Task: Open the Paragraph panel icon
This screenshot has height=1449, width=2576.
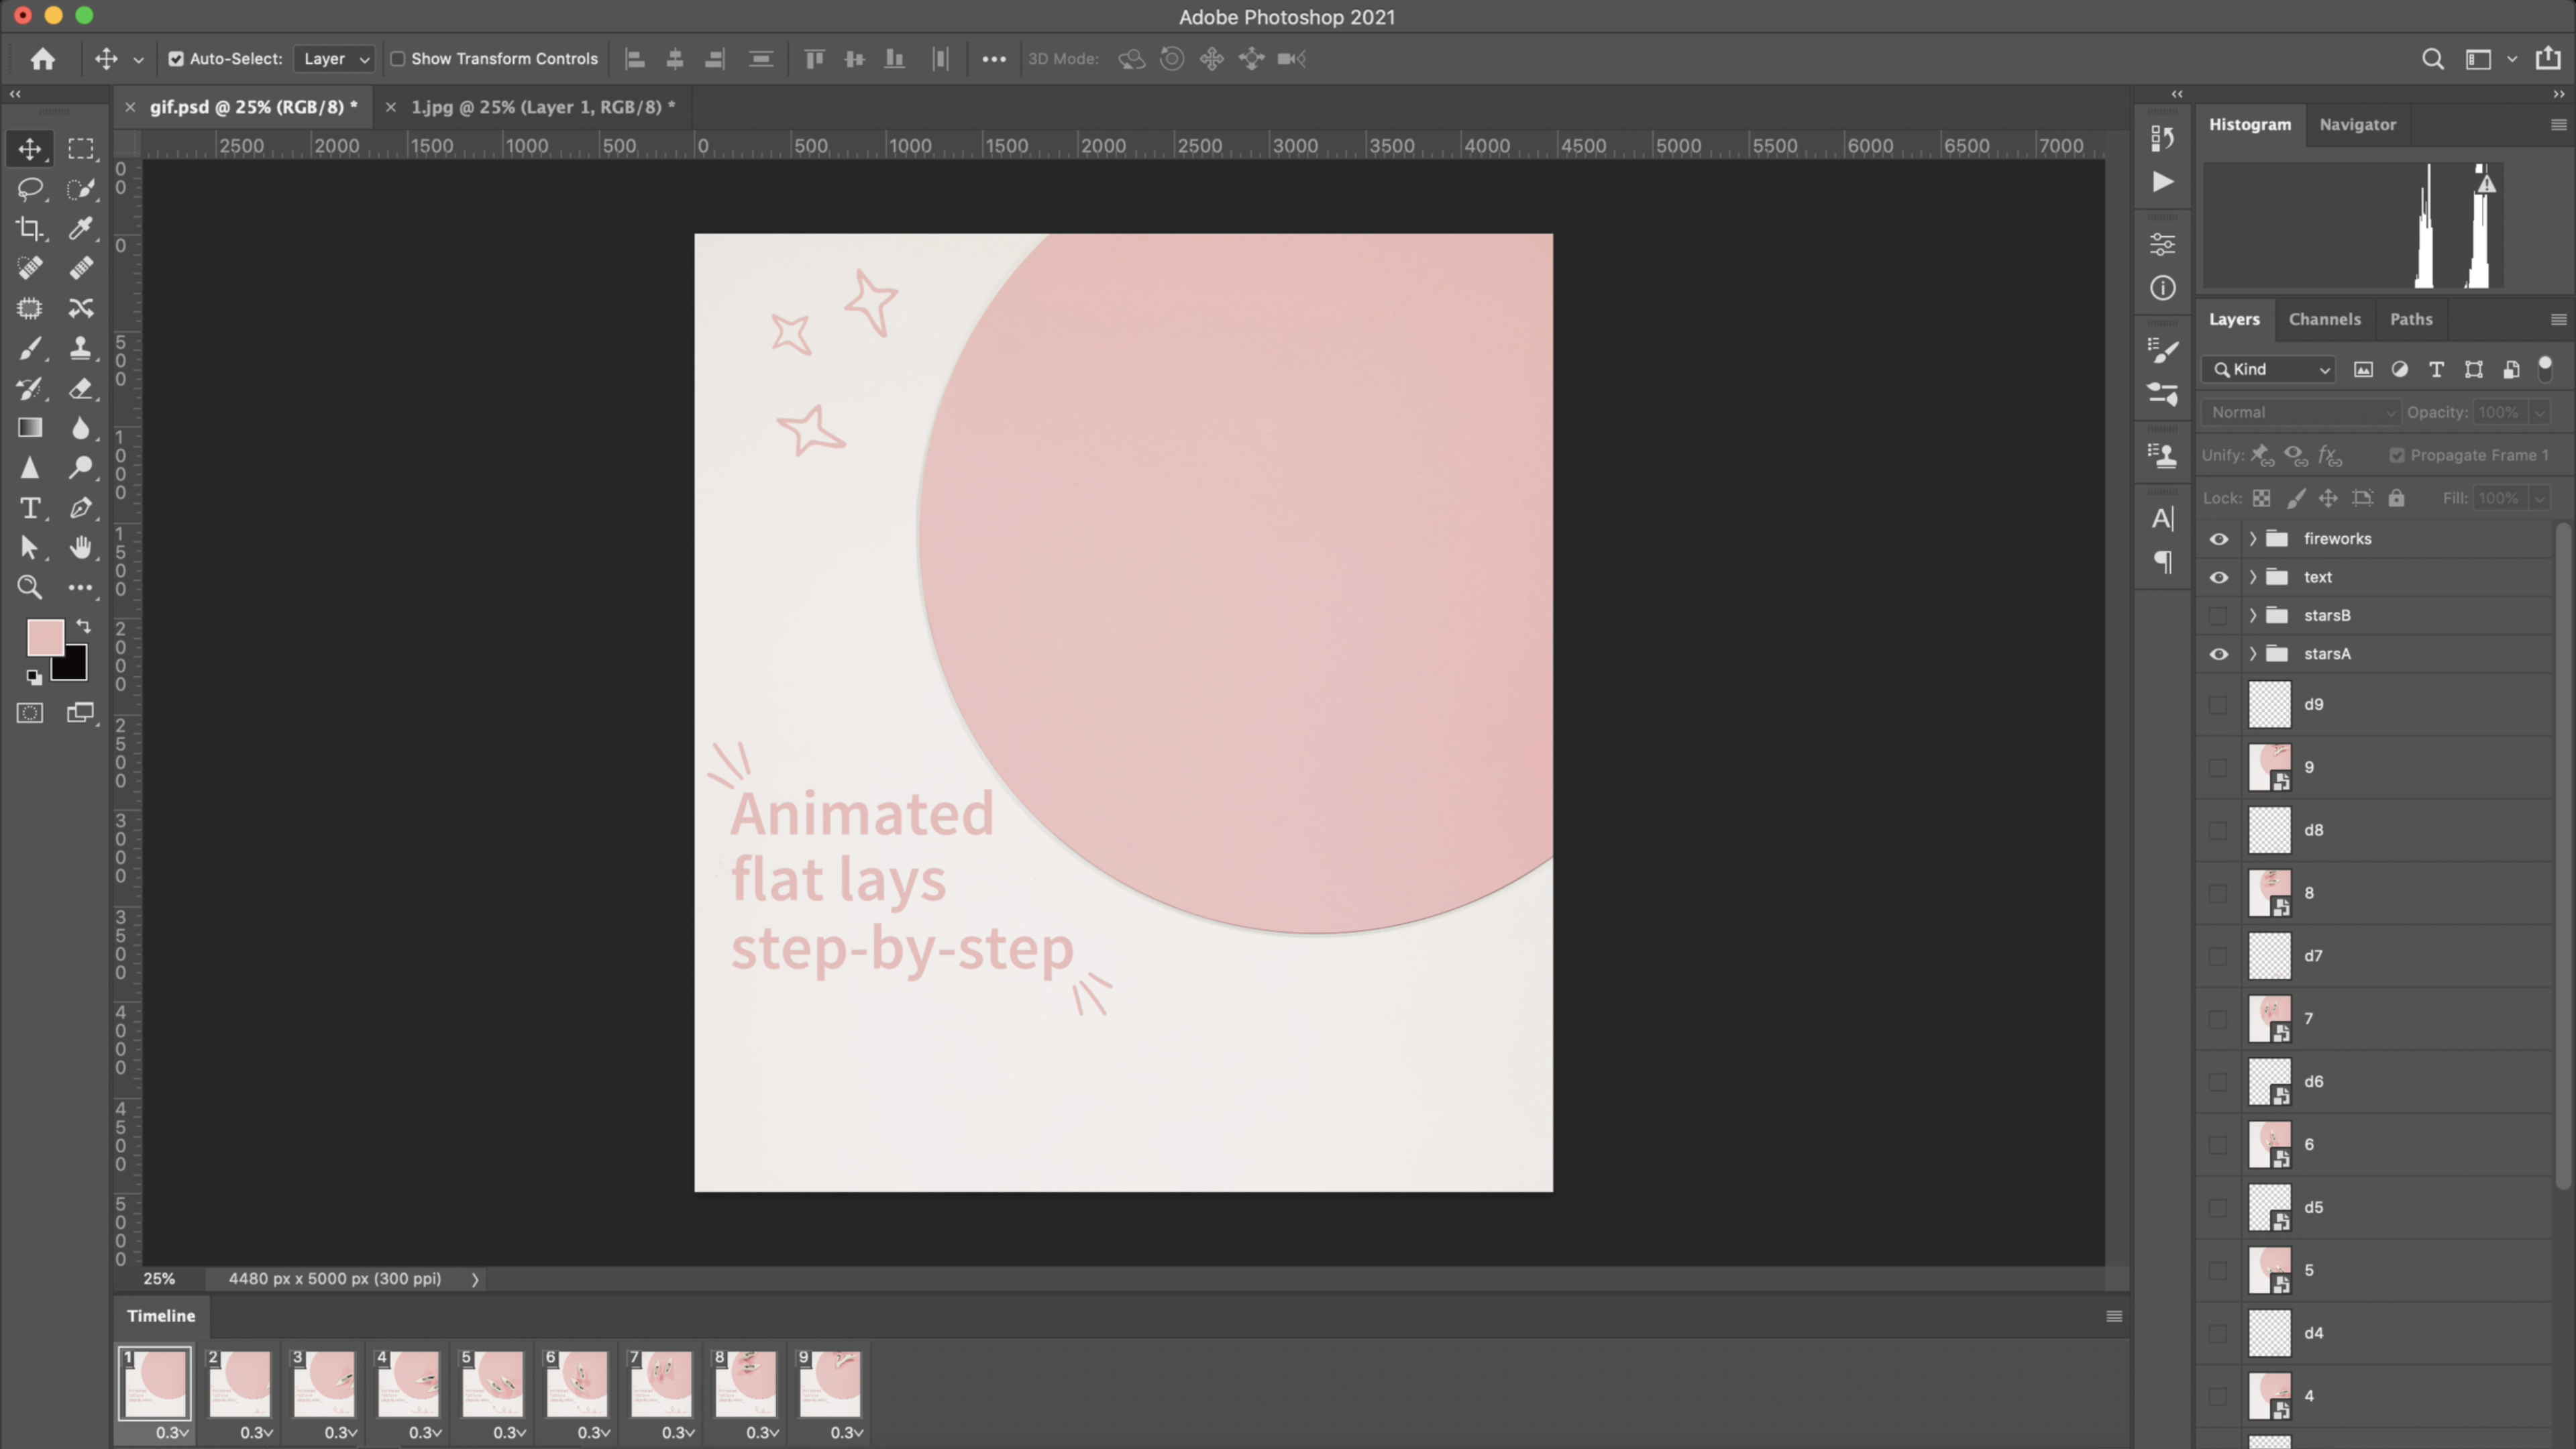Action: 2162,562
